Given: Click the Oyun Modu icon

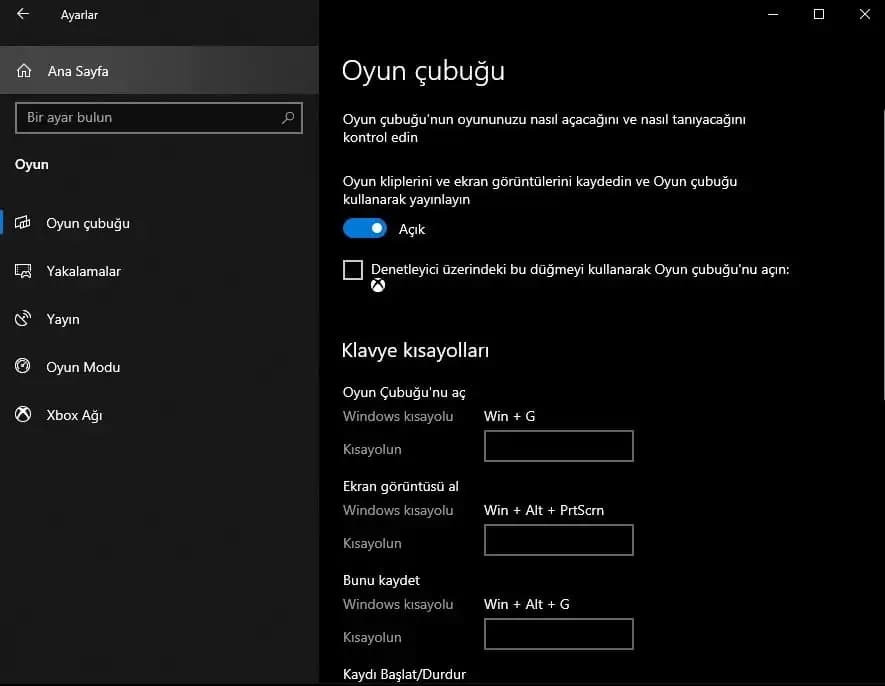Looking at the screenshot, I should tap(23, 367).
